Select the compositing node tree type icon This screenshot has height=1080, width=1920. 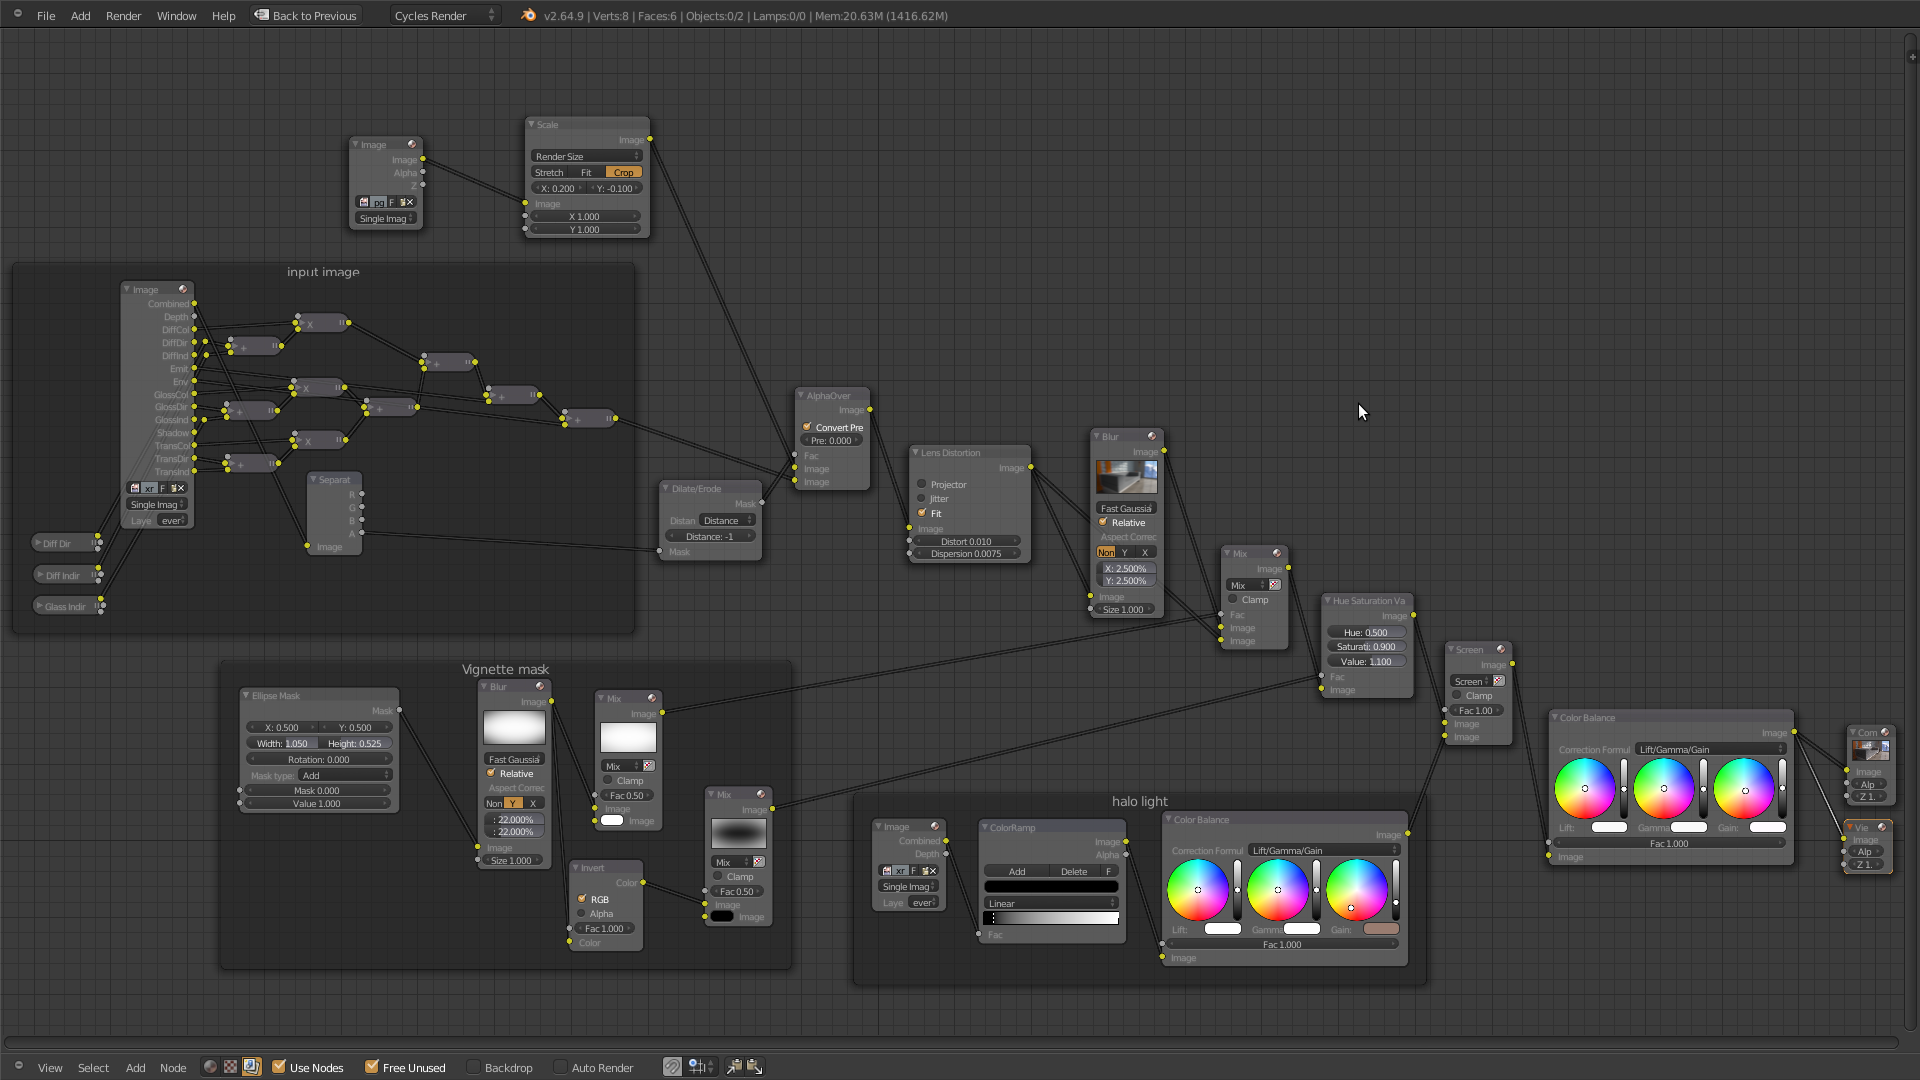tap(251, 1067)
